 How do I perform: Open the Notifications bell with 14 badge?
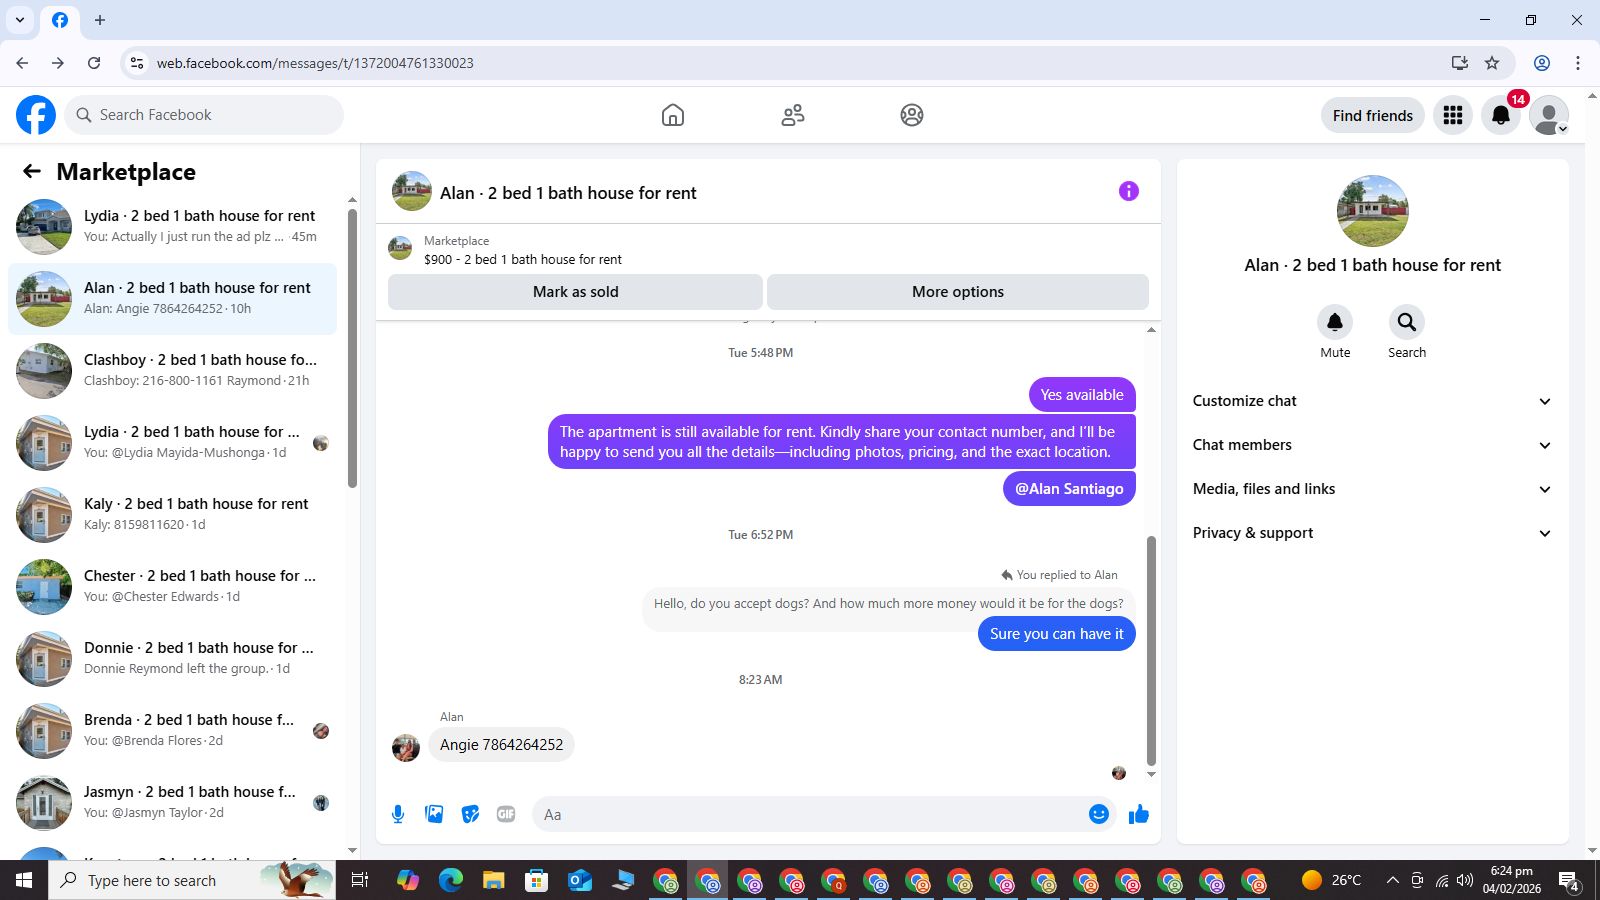(1501, 115)
